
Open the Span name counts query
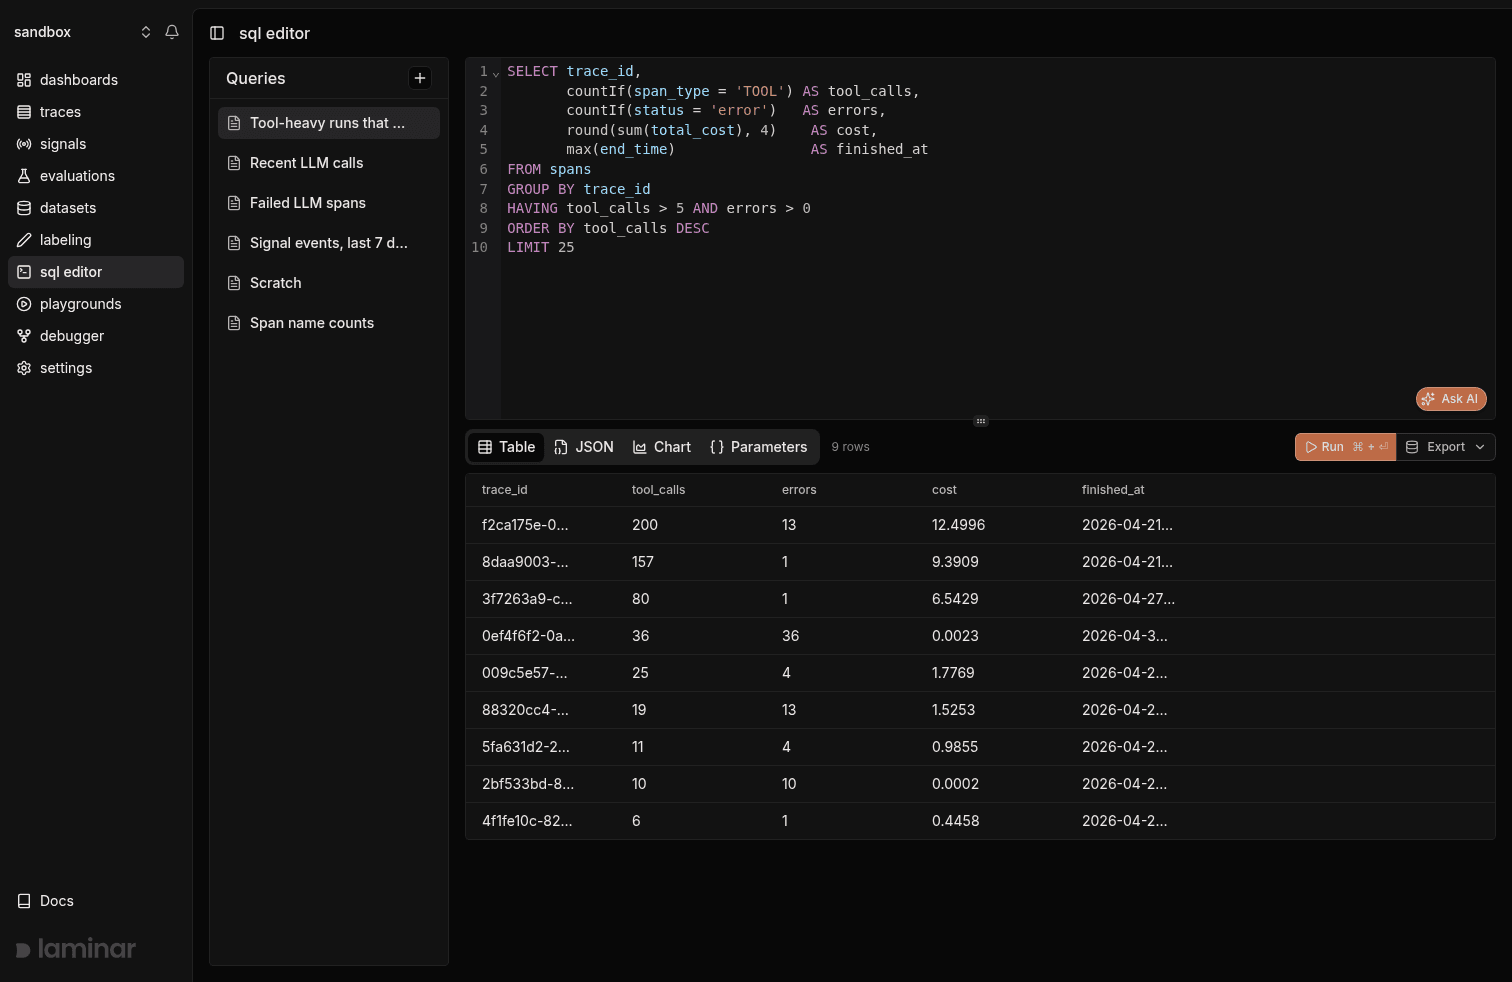329,323
